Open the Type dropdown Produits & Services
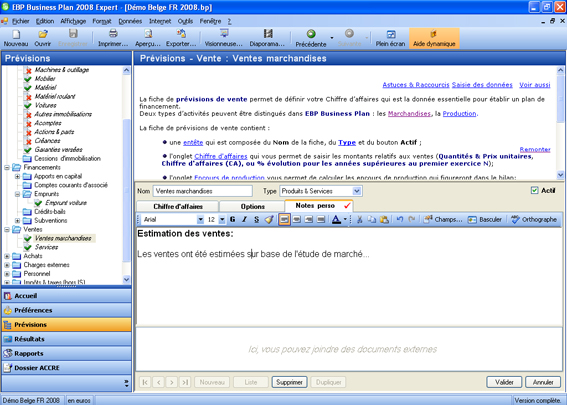Viewport: 567px width, 405px height. (357, 191)
